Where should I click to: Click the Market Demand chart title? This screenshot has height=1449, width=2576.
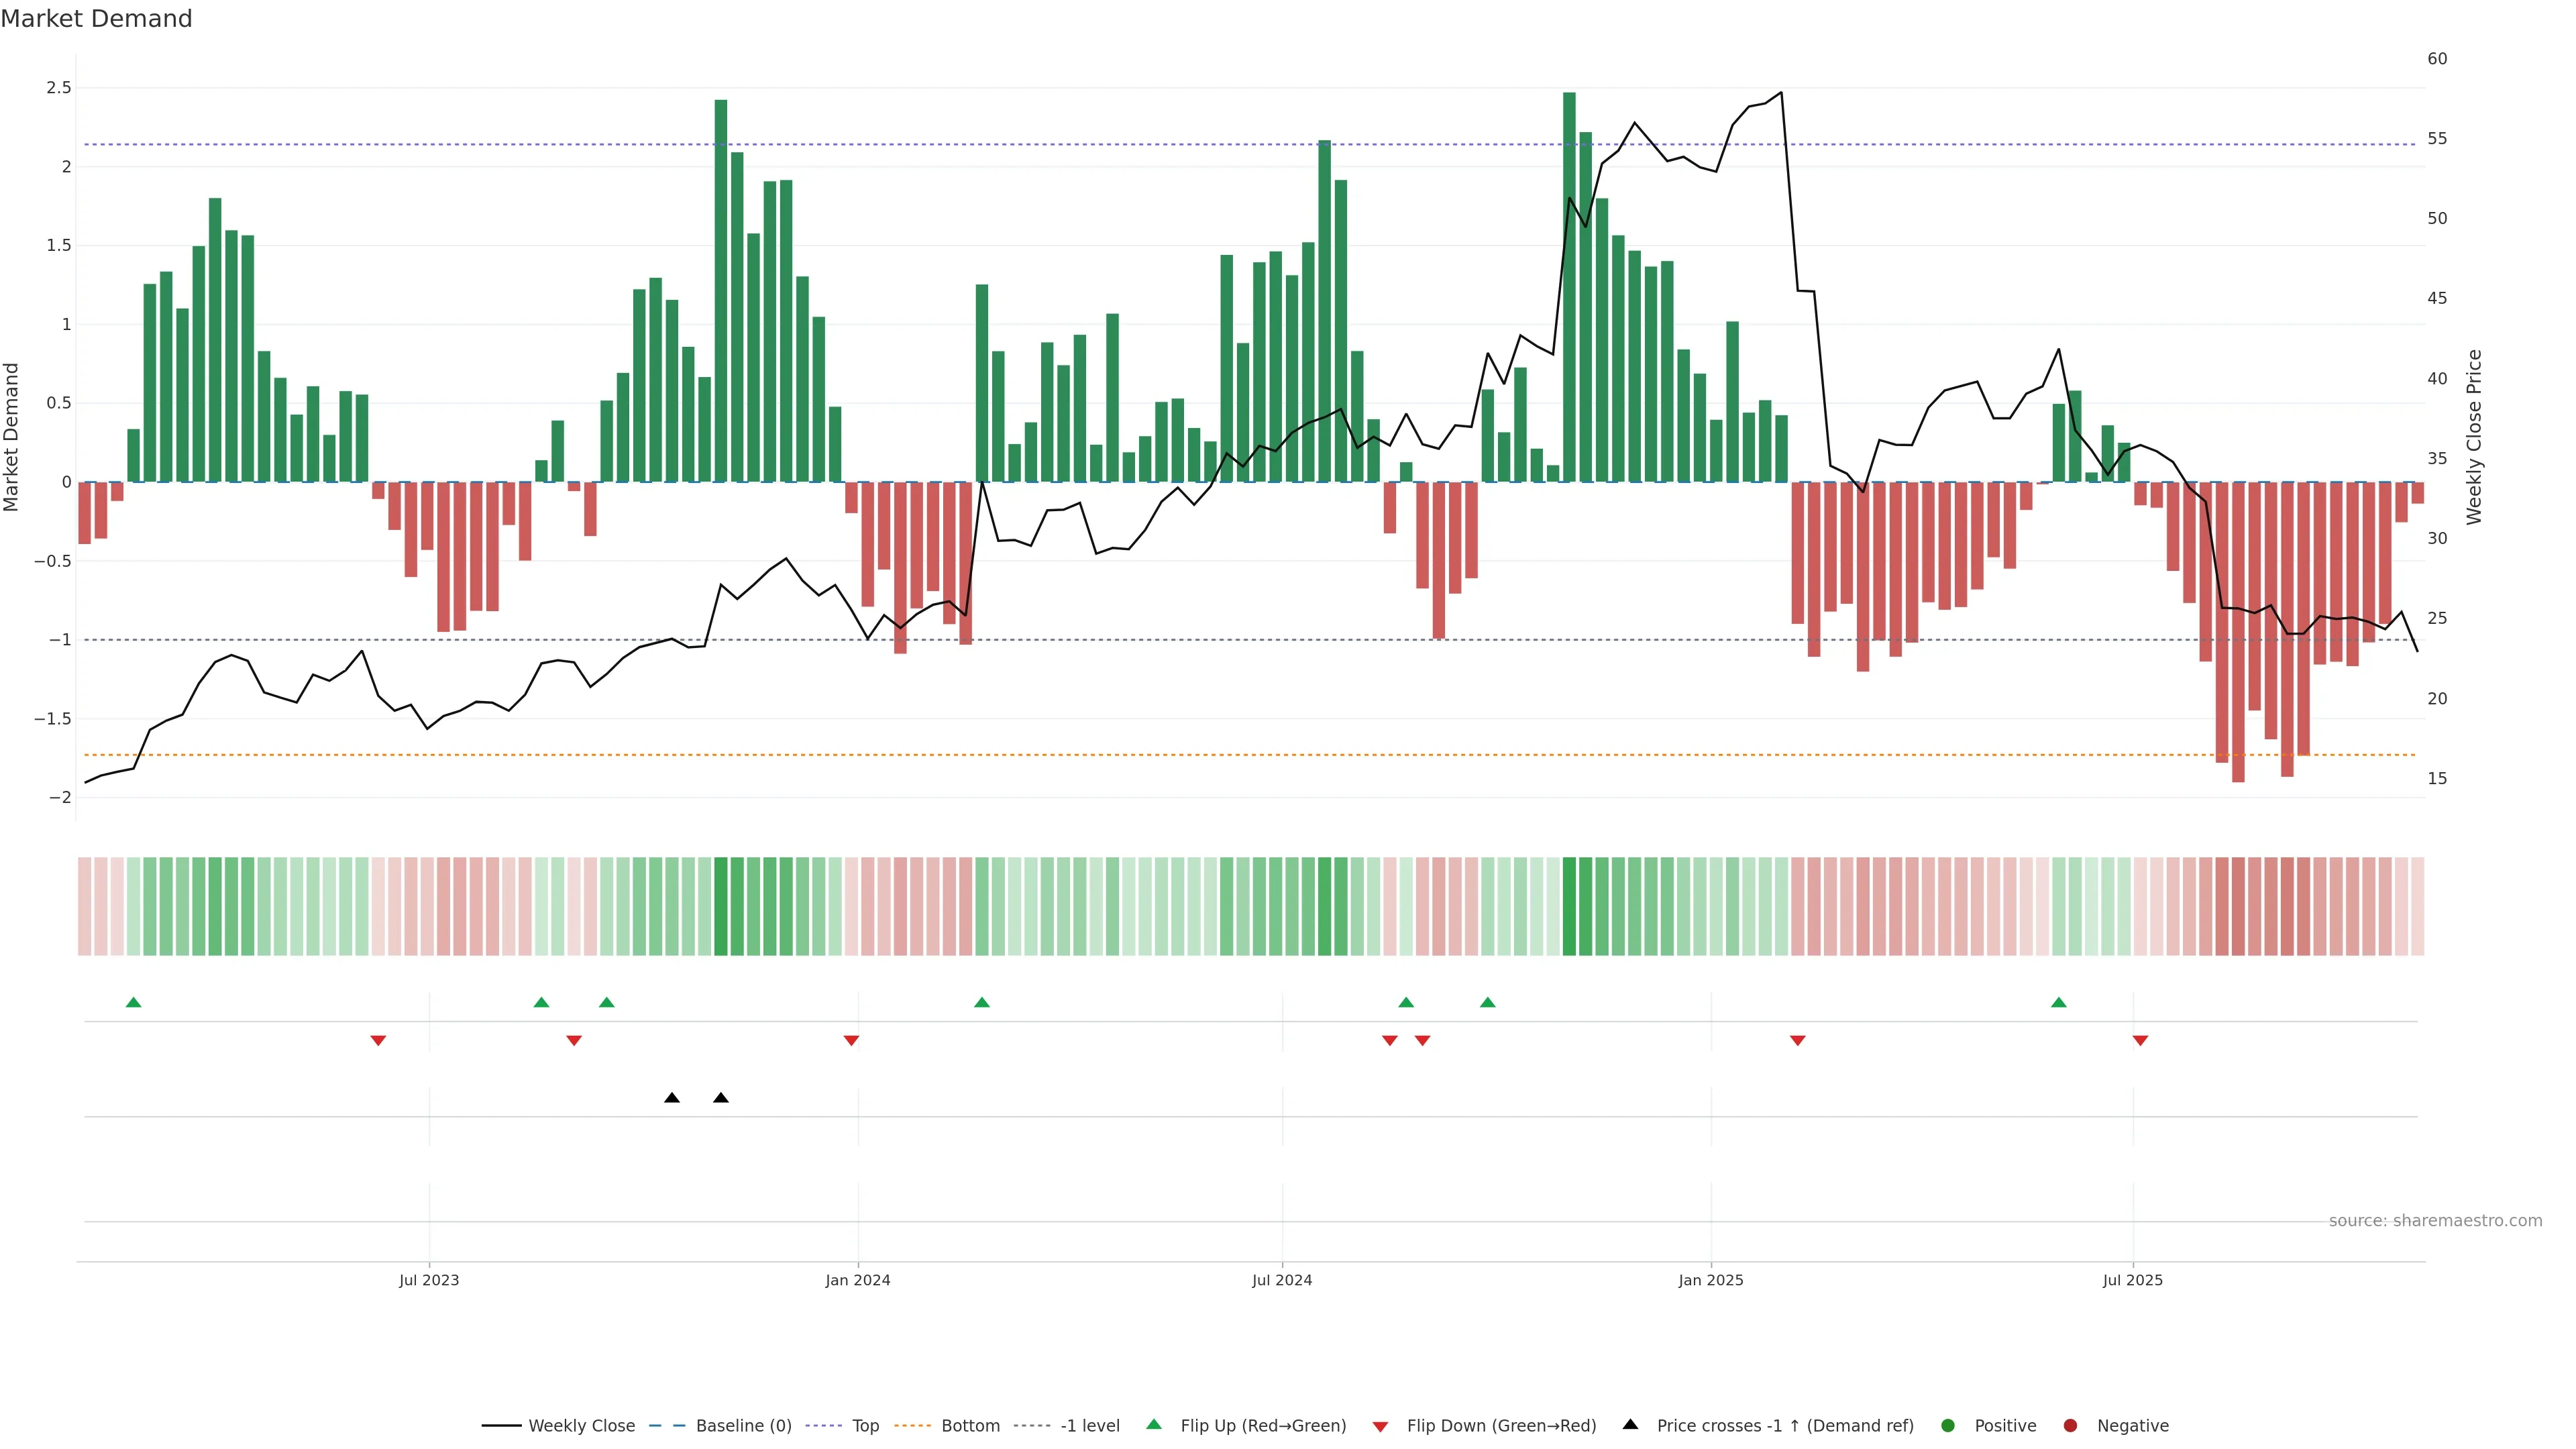pyautogui.click(x=96, y=19)
